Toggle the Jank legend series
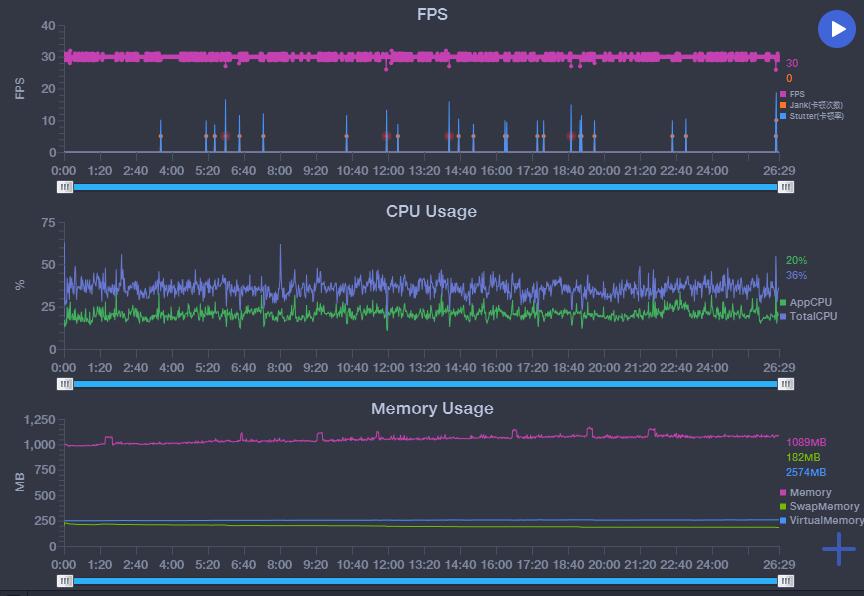Screen dimensions: 864x596 click(811, 105)
